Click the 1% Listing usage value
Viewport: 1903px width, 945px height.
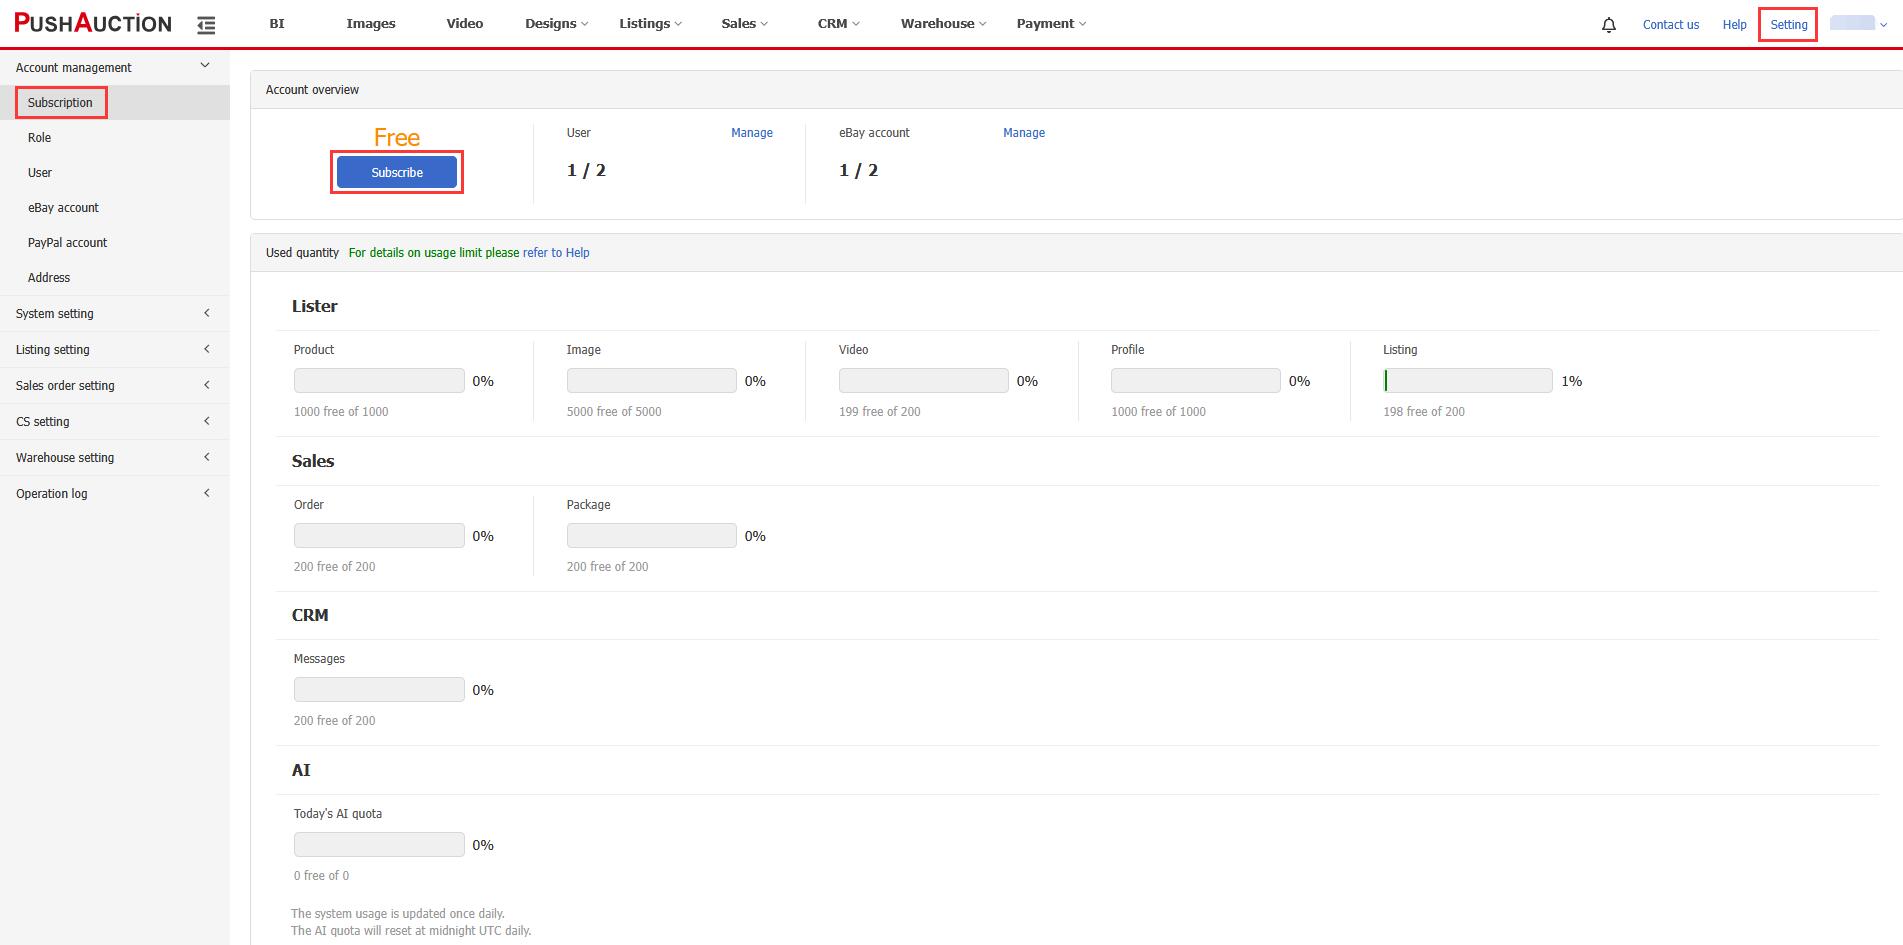click(1572, 381)
